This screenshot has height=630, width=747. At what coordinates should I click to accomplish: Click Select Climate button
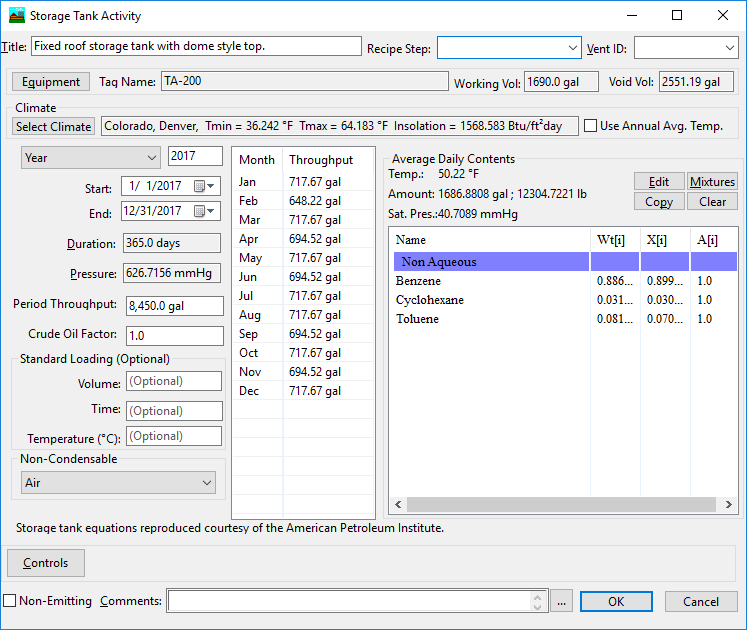coord(53,127)
